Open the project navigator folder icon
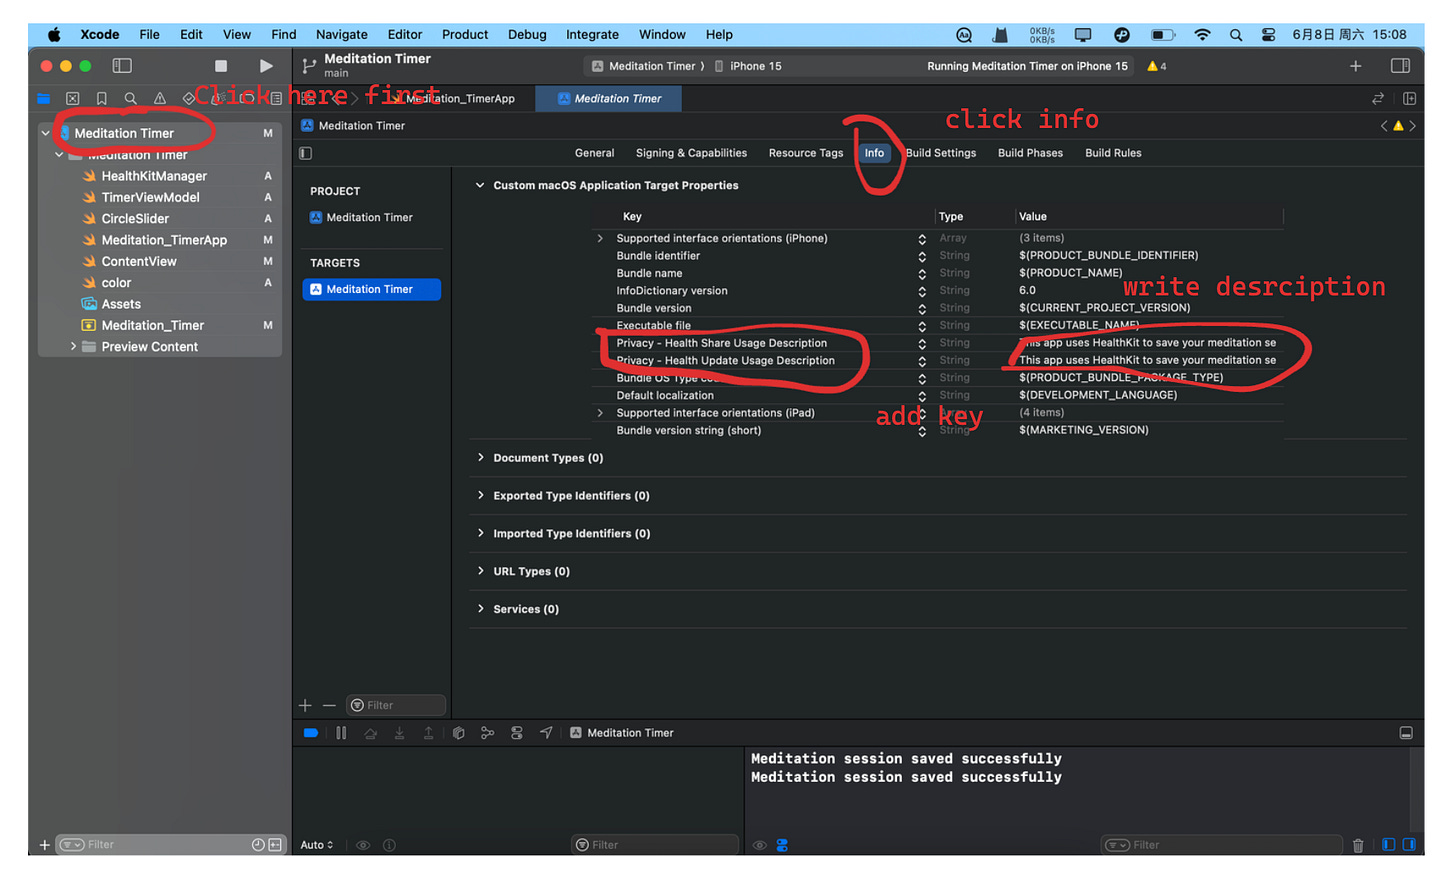The height and width of the screenshot is (876, 1456). tap(44, 98)
